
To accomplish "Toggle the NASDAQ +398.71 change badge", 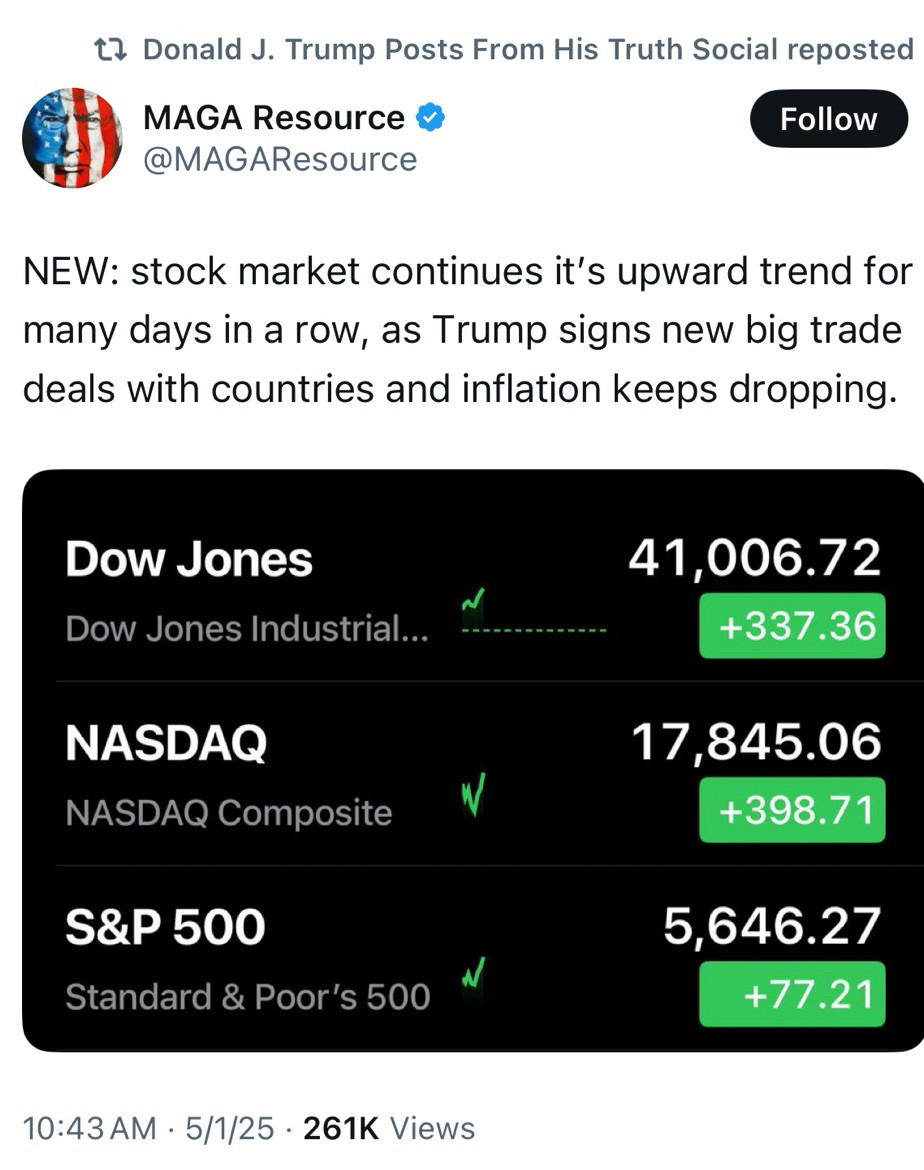I will (792, 810).
